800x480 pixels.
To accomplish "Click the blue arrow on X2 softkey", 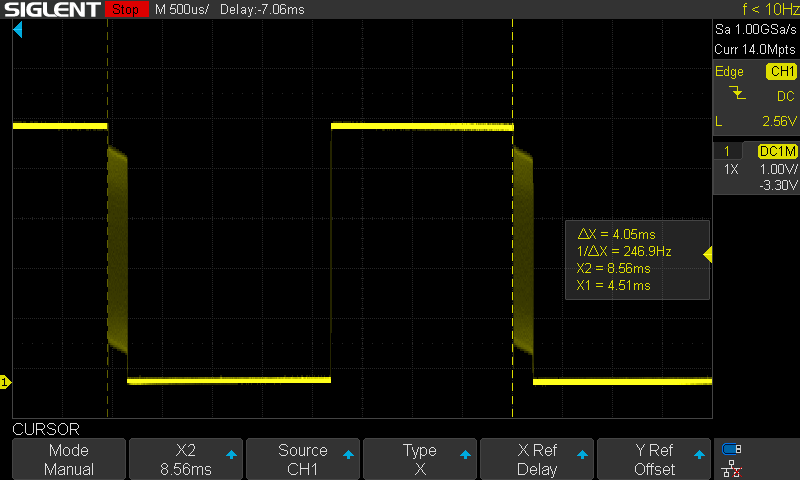I will (231, 454).
